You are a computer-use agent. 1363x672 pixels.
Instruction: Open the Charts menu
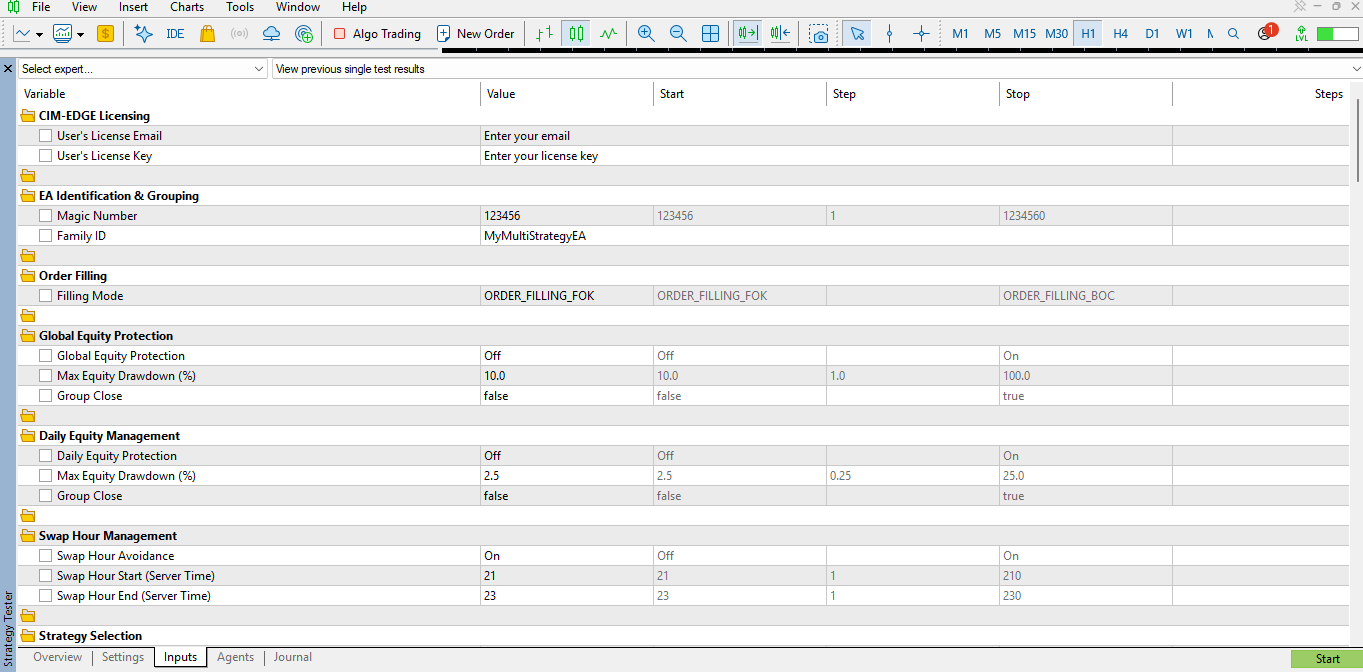coord(187,7)
